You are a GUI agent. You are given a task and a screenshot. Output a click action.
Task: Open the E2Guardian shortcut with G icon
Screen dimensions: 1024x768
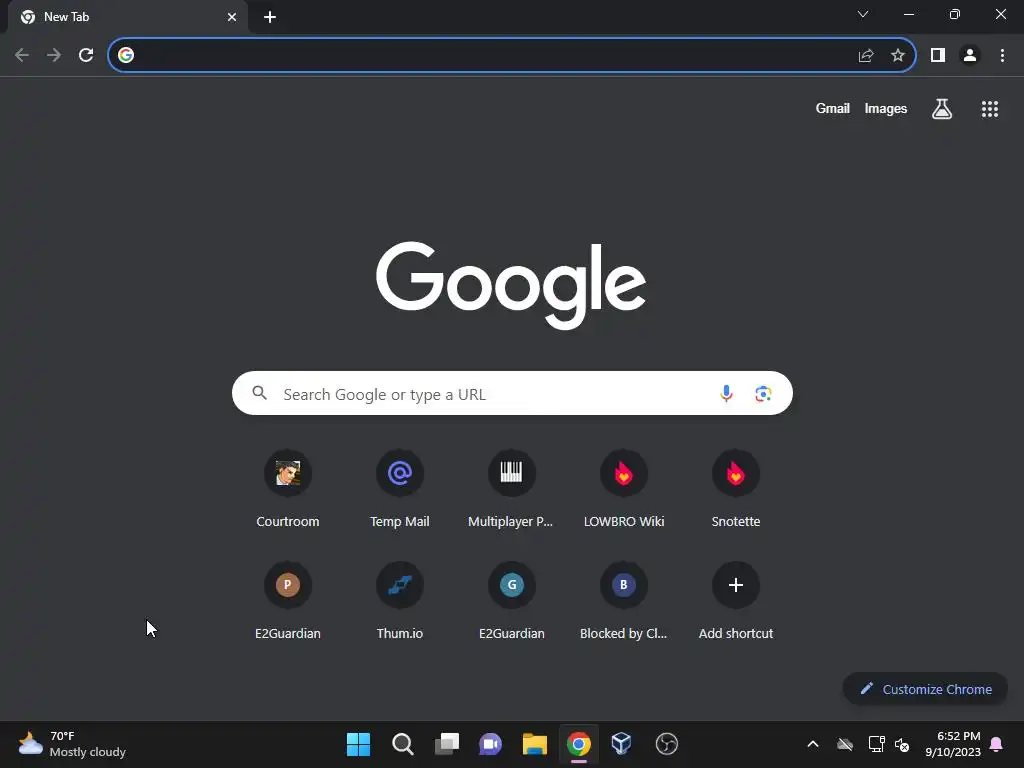pyautogui.click(x=511, y=600)
